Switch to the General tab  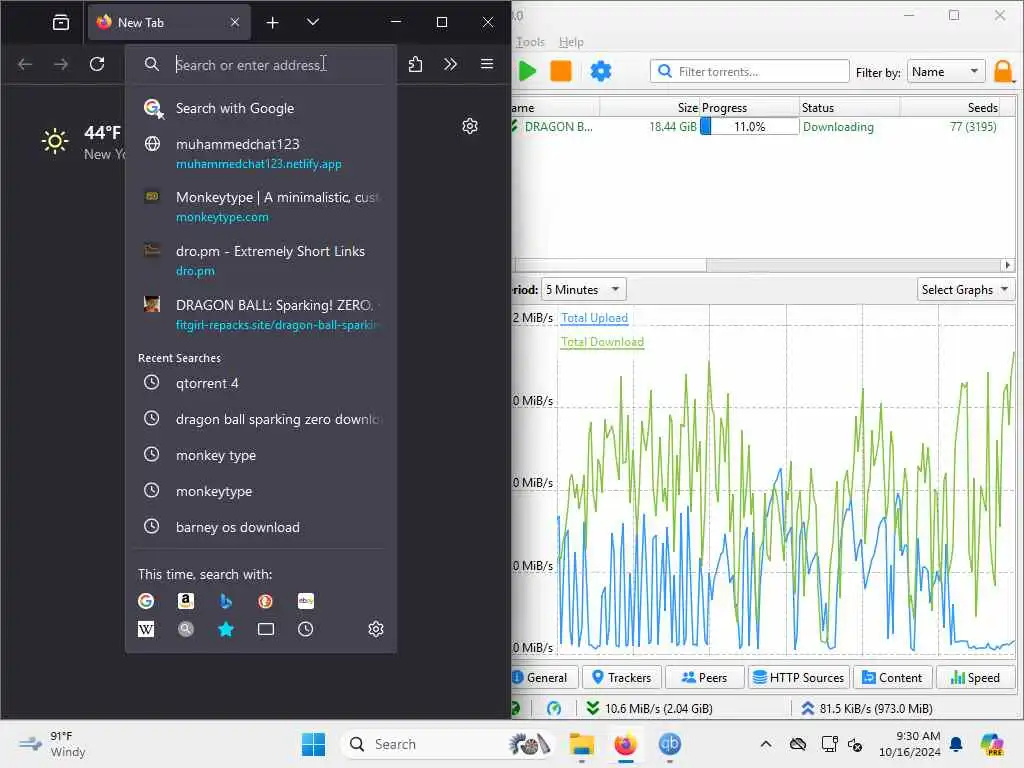pyautogui.click(x=544, y=677)
